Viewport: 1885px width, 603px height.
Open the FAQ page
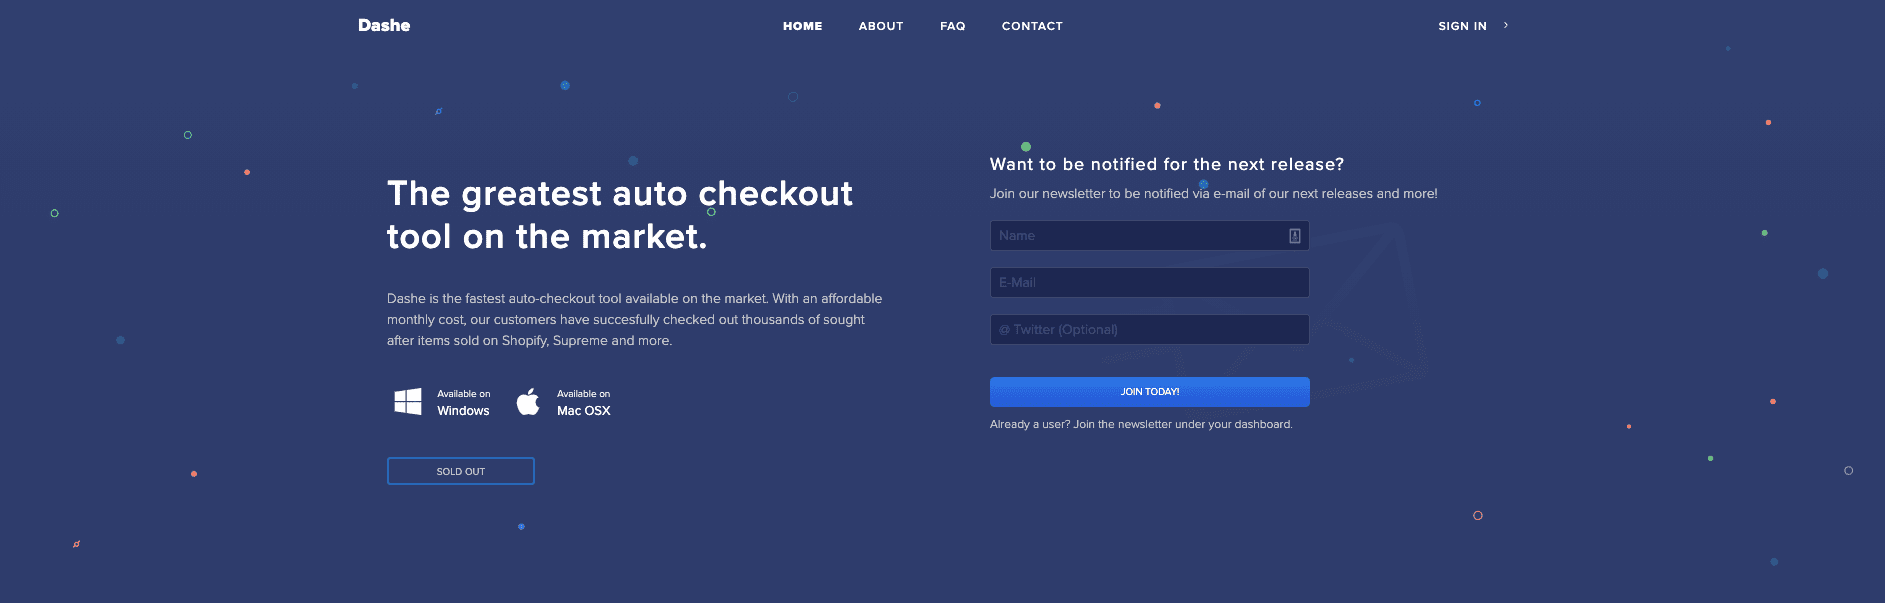point(953,26)
